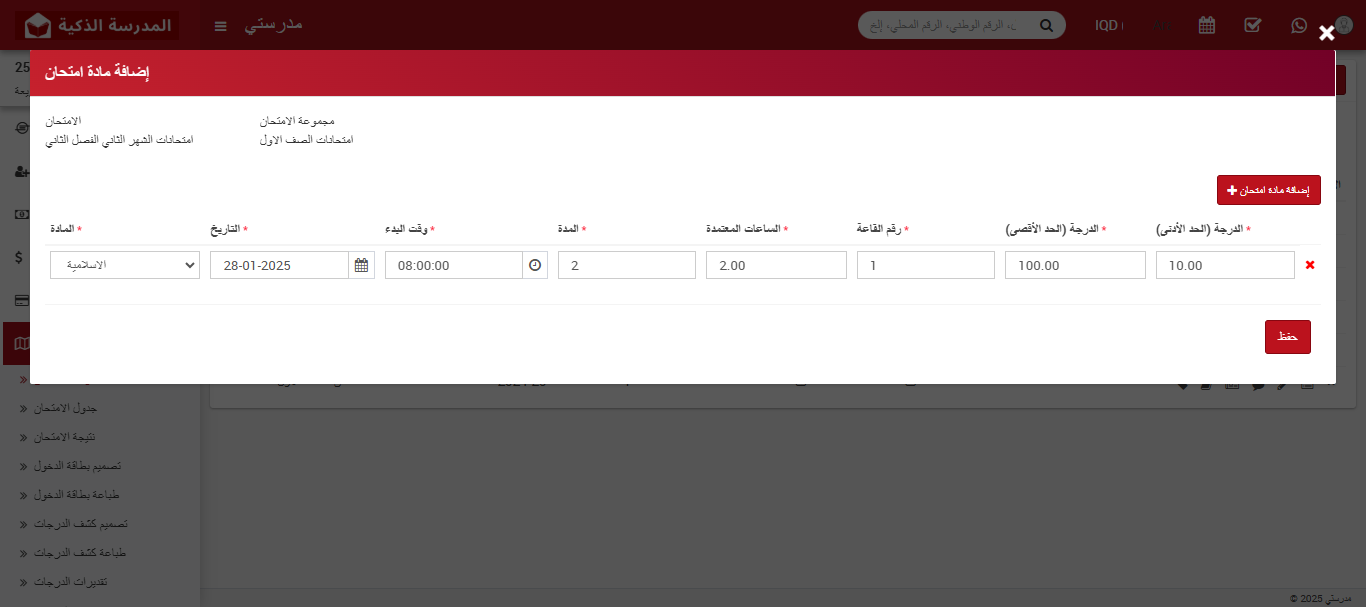
Task: Click the المدة duration input field
Action: coord(626,264)
